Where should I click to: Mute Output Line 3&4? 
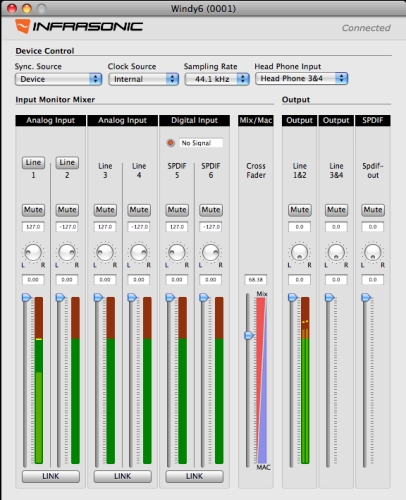point(336,210)
